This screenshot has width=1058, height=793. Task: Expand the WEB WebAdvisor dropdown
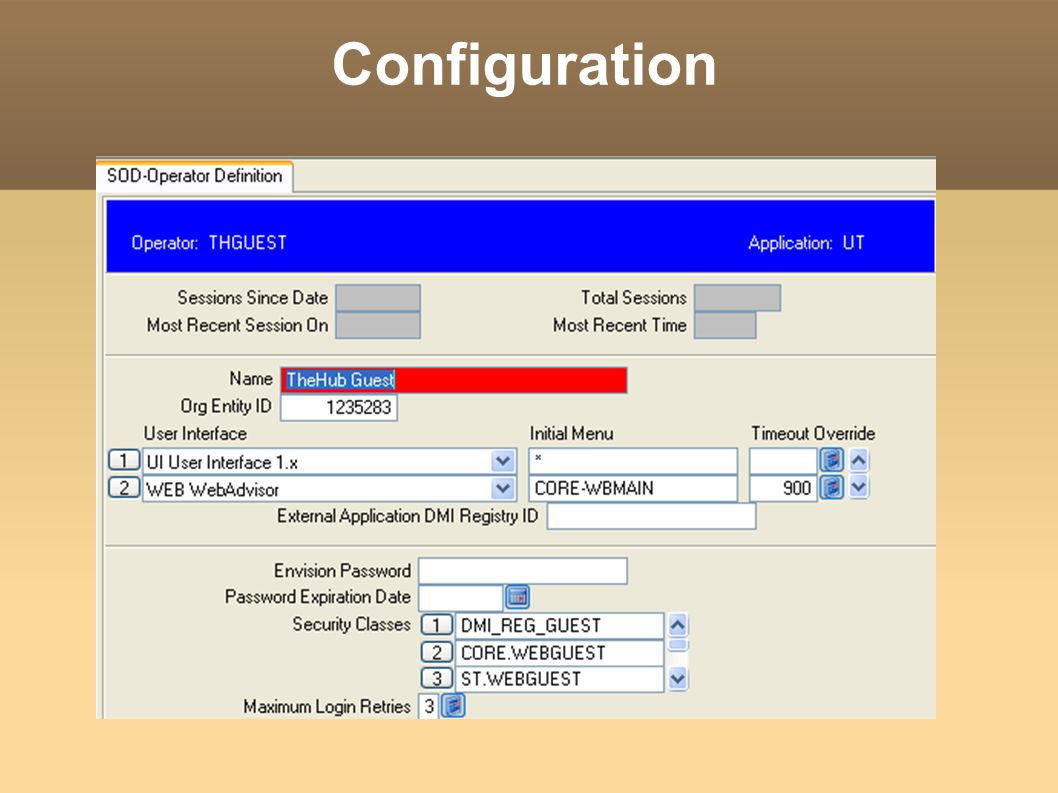503,488
